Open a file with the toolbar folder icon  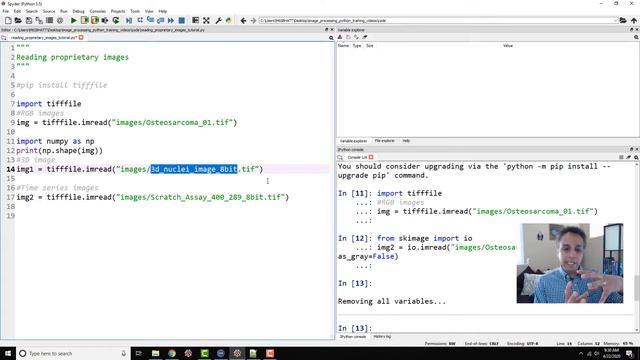click(x=18, y=20)
